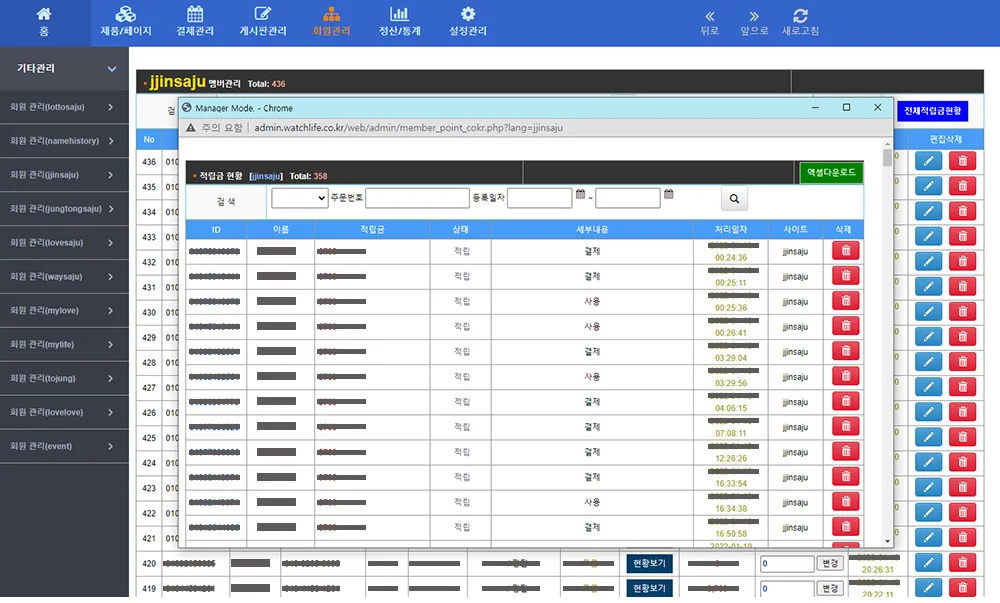Open the search type dropdown in popup
This screenshot has width=1000, height=603.
click(x=299, y=198)
